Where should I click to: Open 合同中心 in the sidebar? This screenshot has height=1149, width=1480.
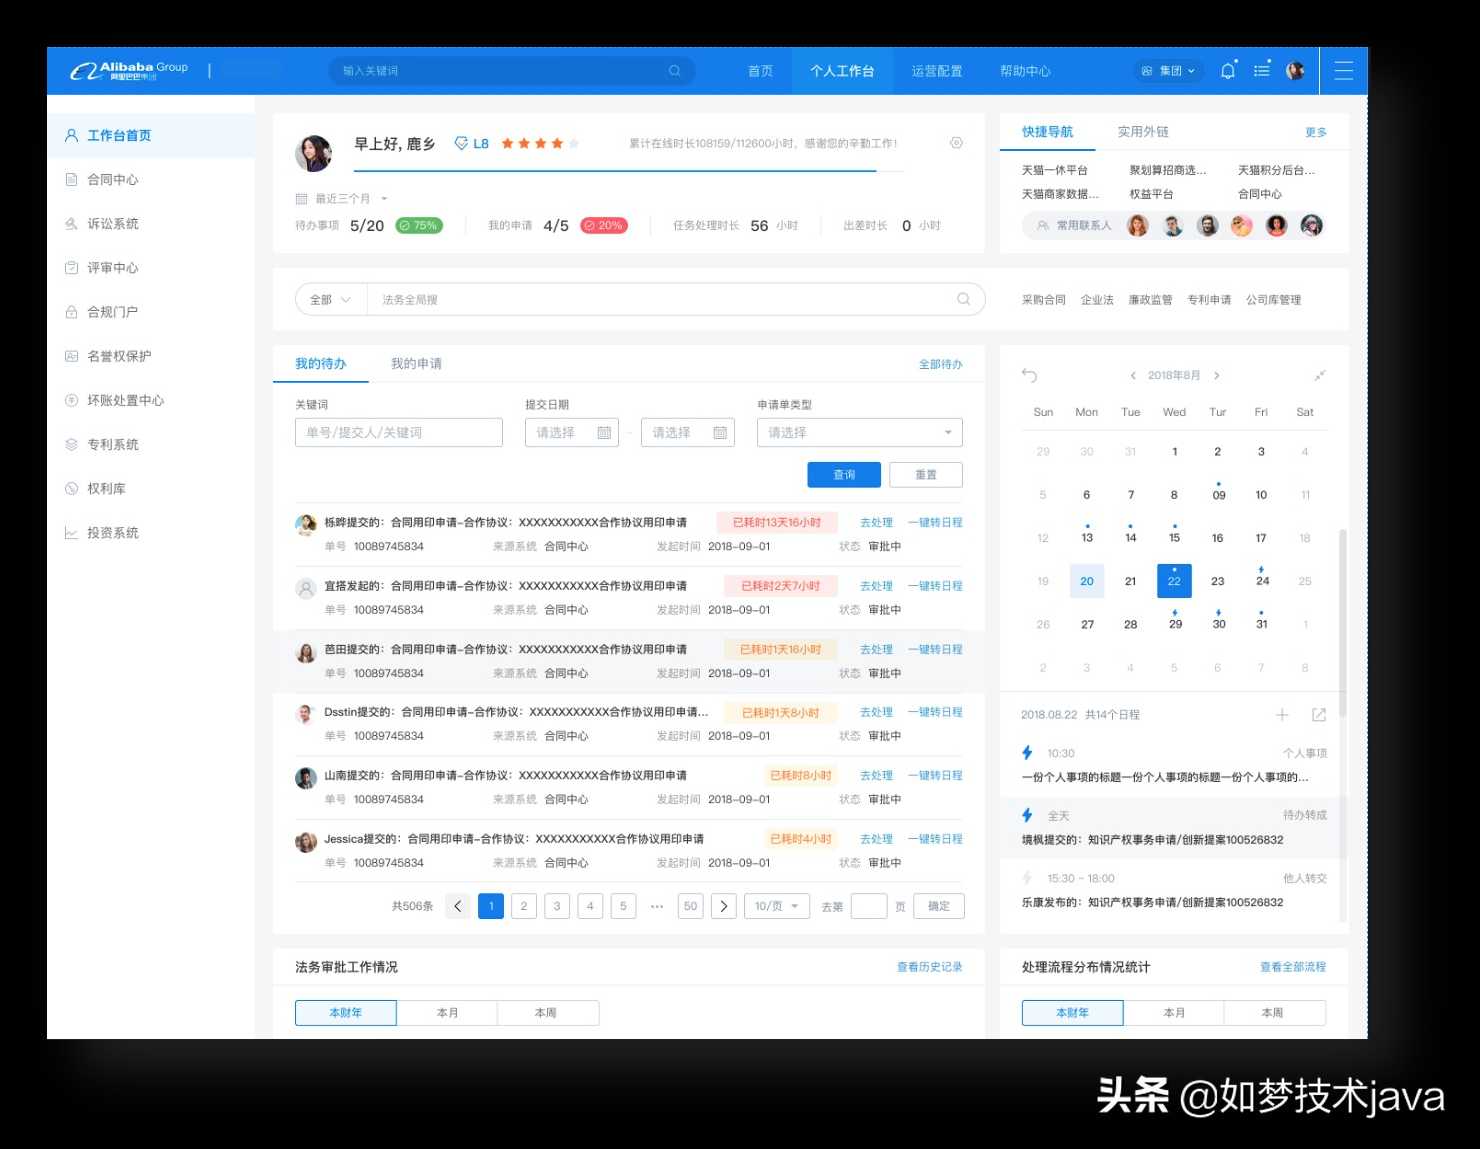pyautogui.click(x=151, y=180)
